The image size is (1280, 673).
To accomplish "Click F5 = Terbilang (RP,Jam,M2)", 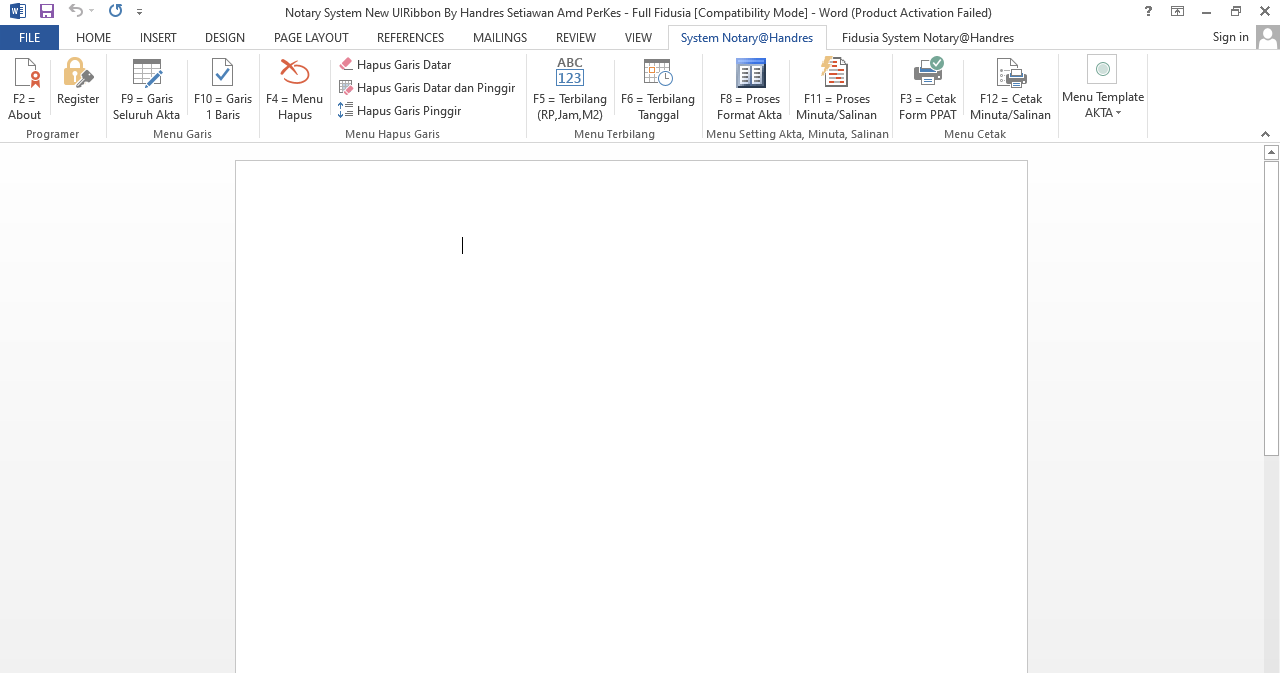I will click(x=570, y=89).
